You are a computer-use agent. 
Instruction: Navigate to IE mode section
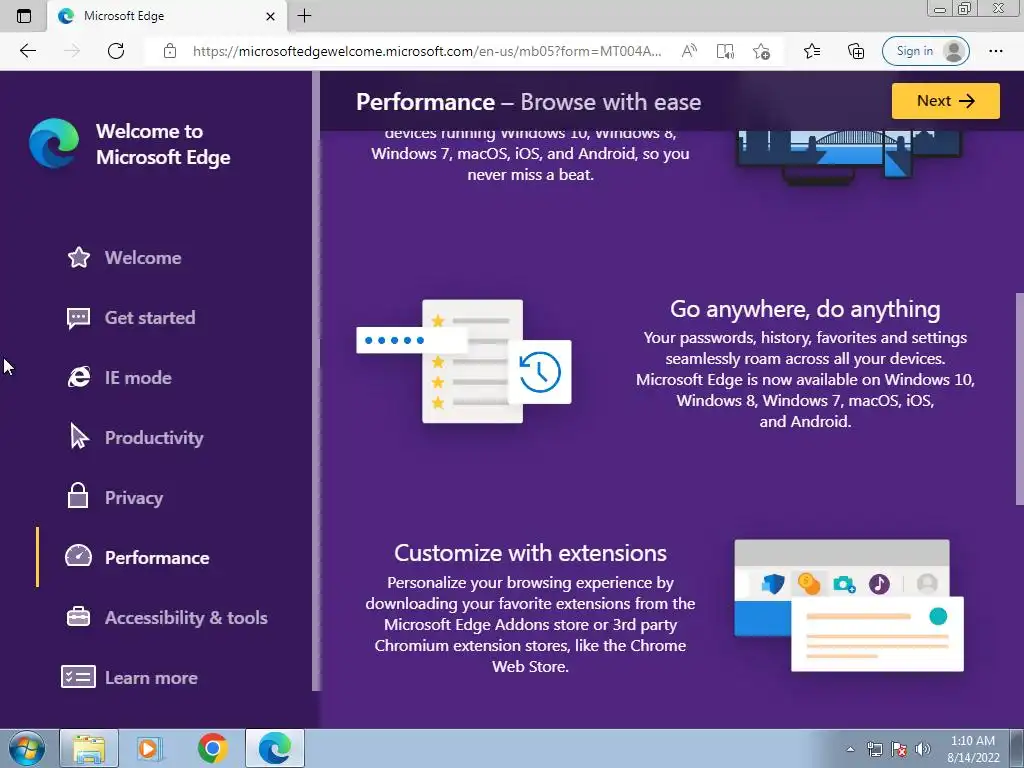(x=138, y=378)
